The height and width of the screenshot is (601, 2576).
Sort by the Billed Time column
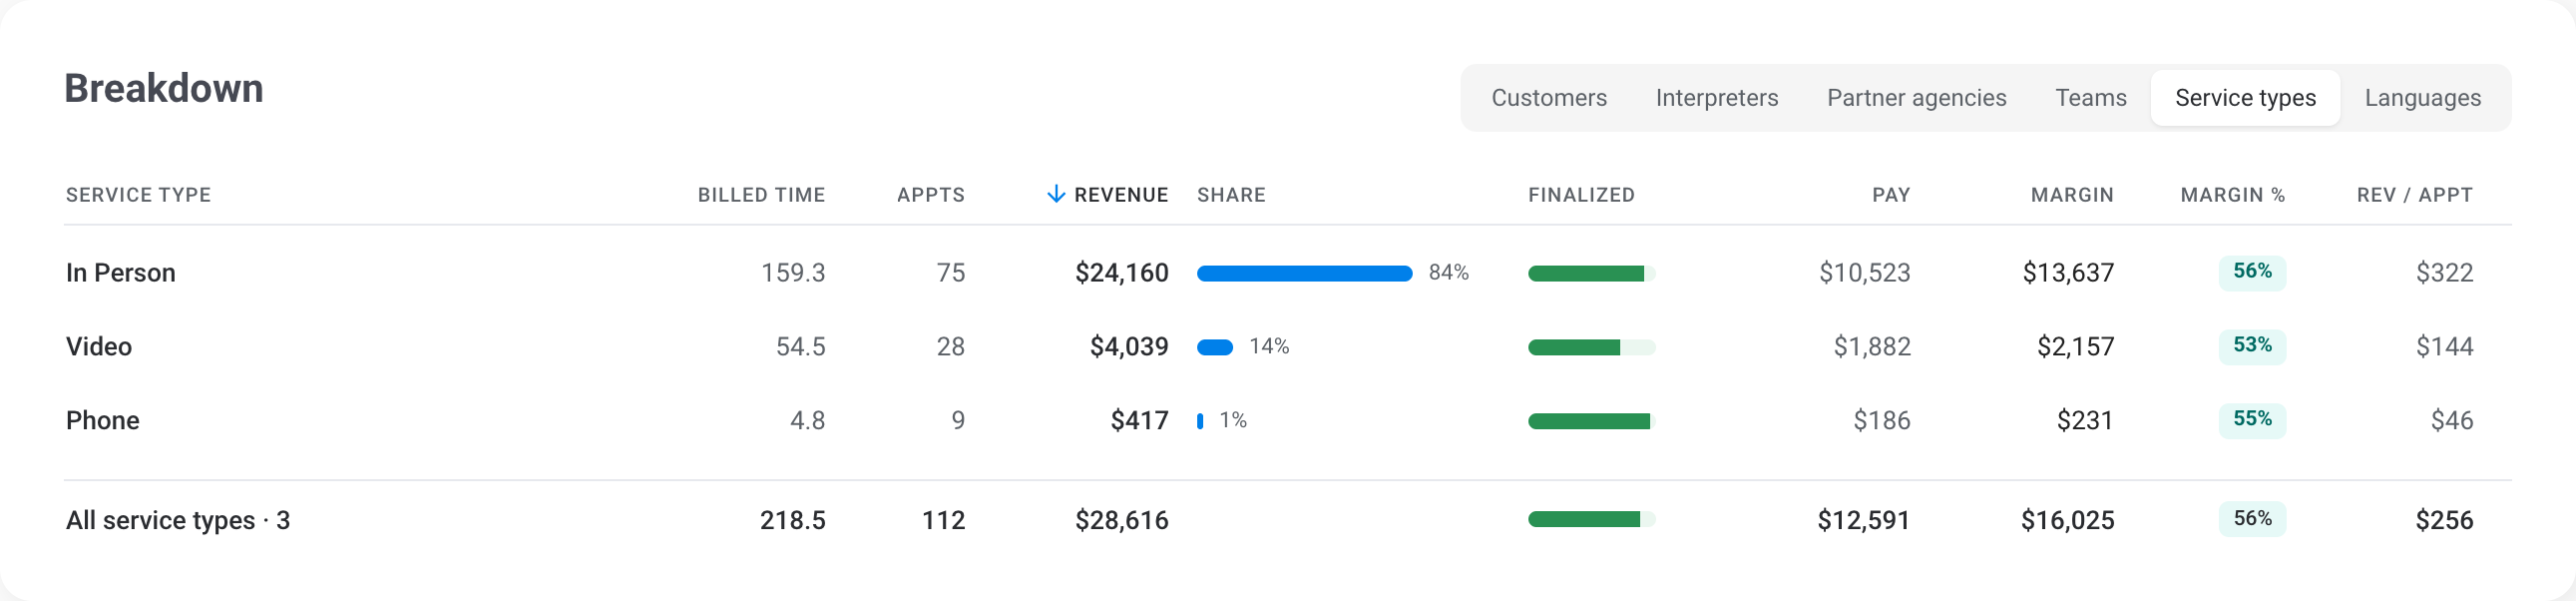[x=761, y=195]
